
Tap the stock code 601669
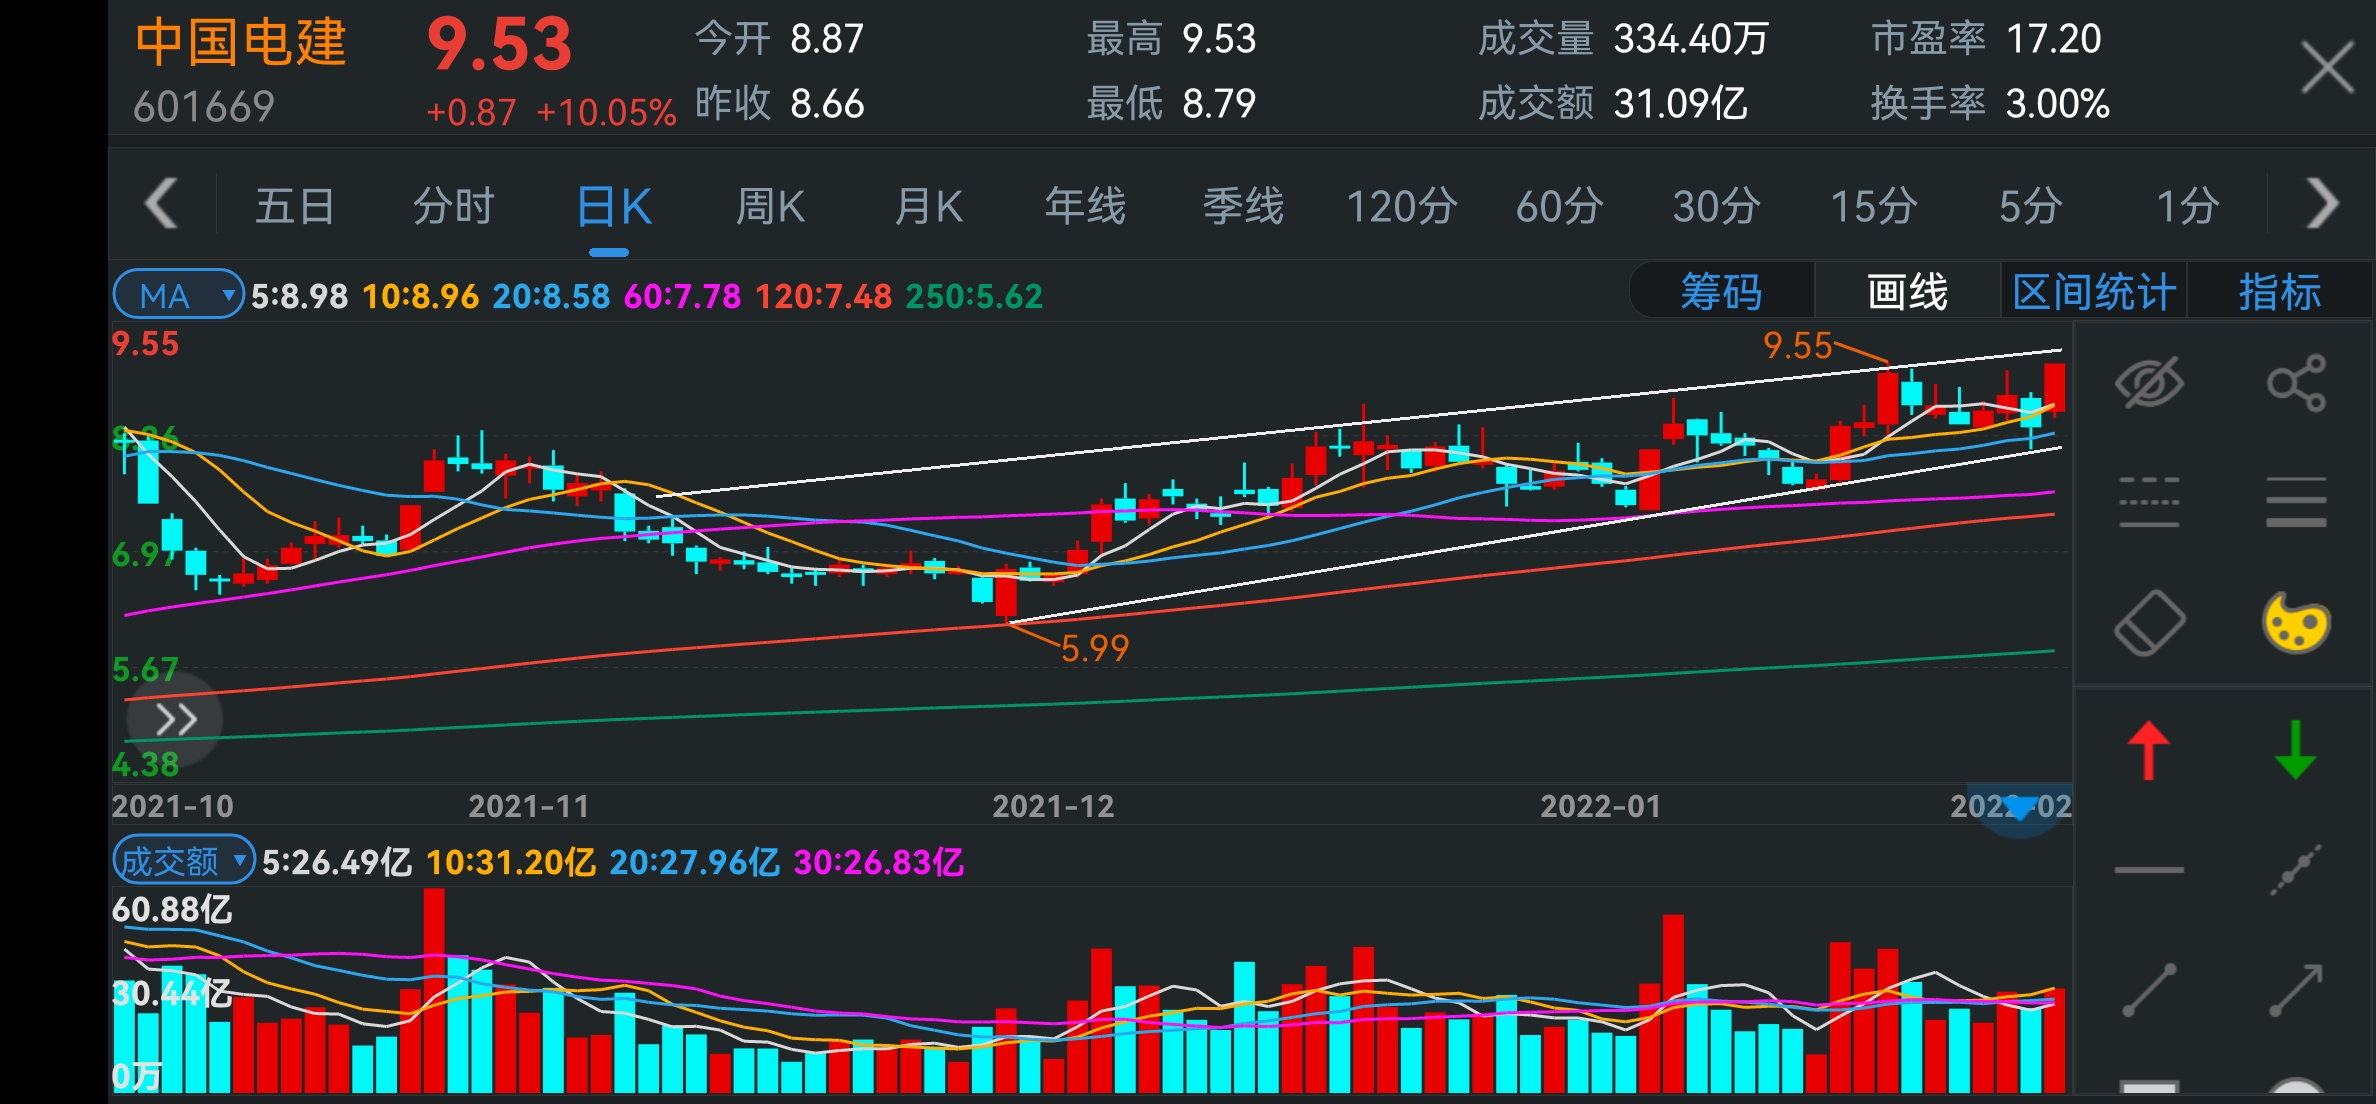point(204,107)
